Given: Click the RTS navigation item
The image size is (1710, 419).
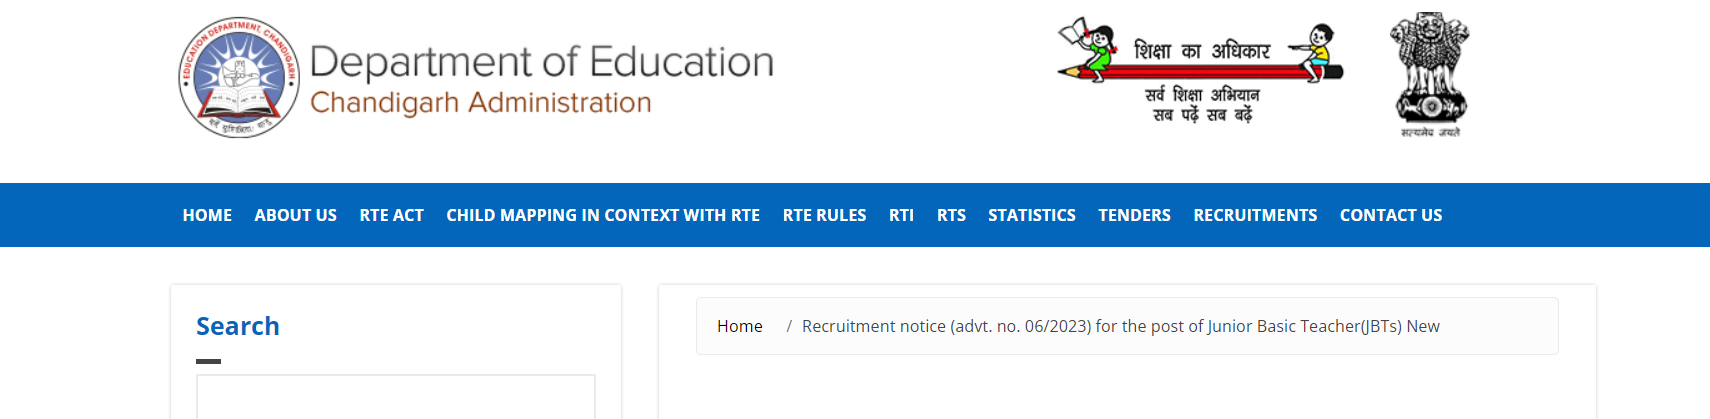Looking at the screenshot, I should click(x=951, y=215).
